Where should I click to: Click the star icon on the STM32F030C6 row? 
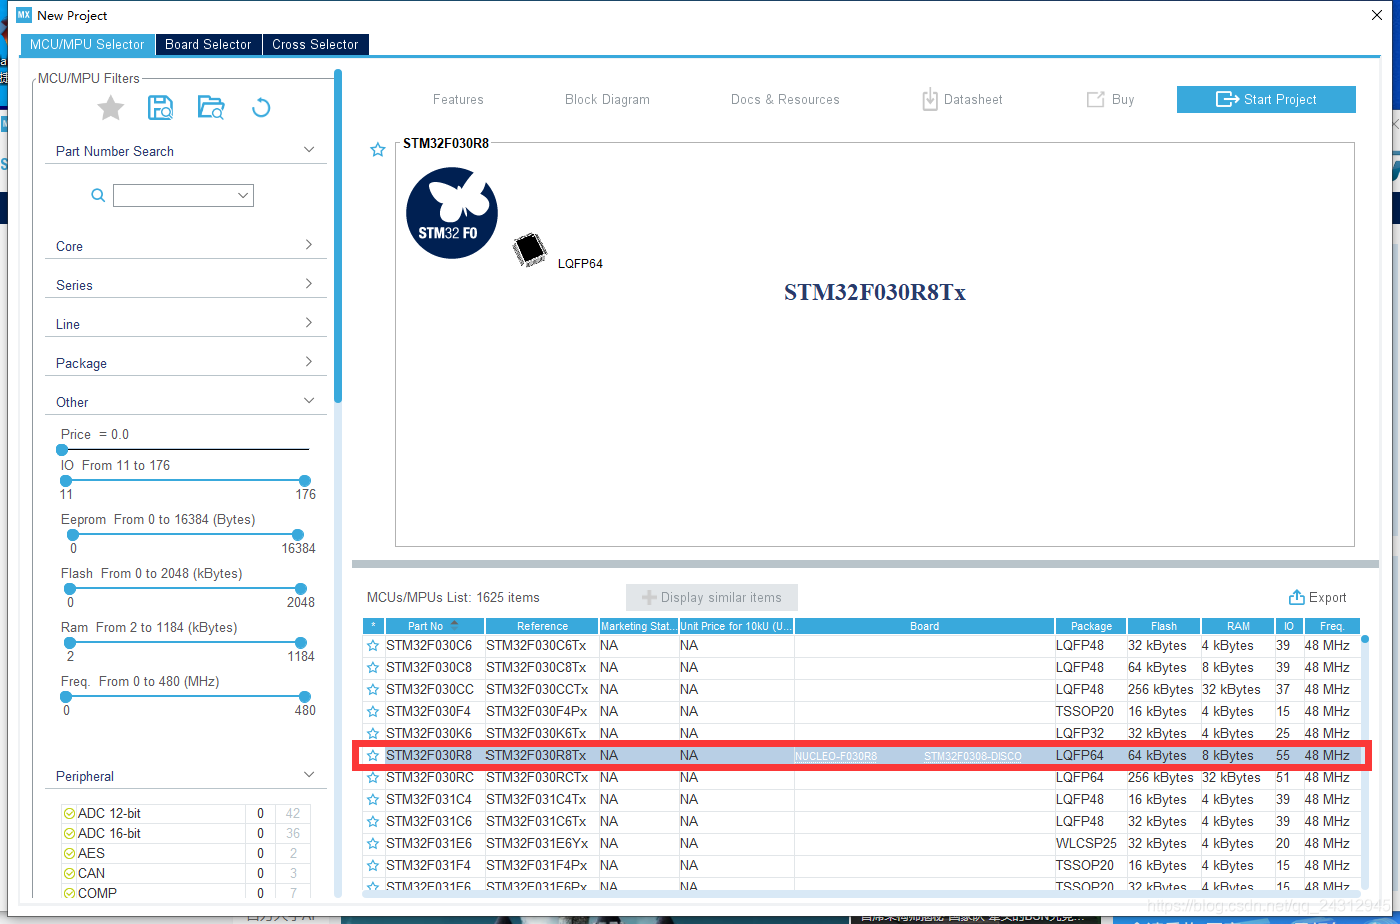pos(373,646)
